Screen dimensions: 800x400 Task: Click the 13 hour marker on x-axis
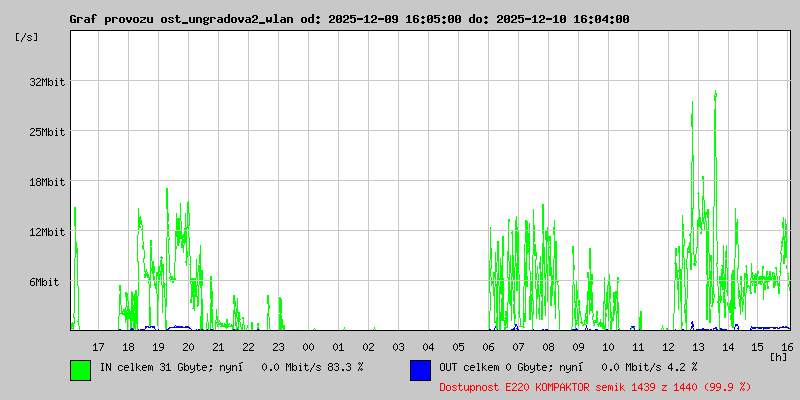coord(698,347)
